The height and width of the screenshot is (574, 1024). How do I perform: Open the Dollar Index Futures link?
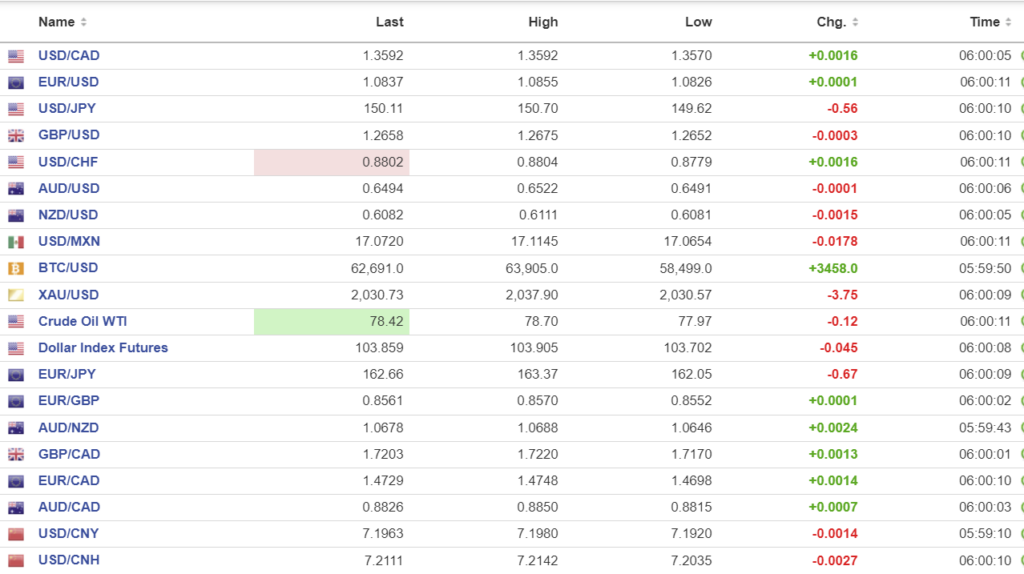(103, 348)
